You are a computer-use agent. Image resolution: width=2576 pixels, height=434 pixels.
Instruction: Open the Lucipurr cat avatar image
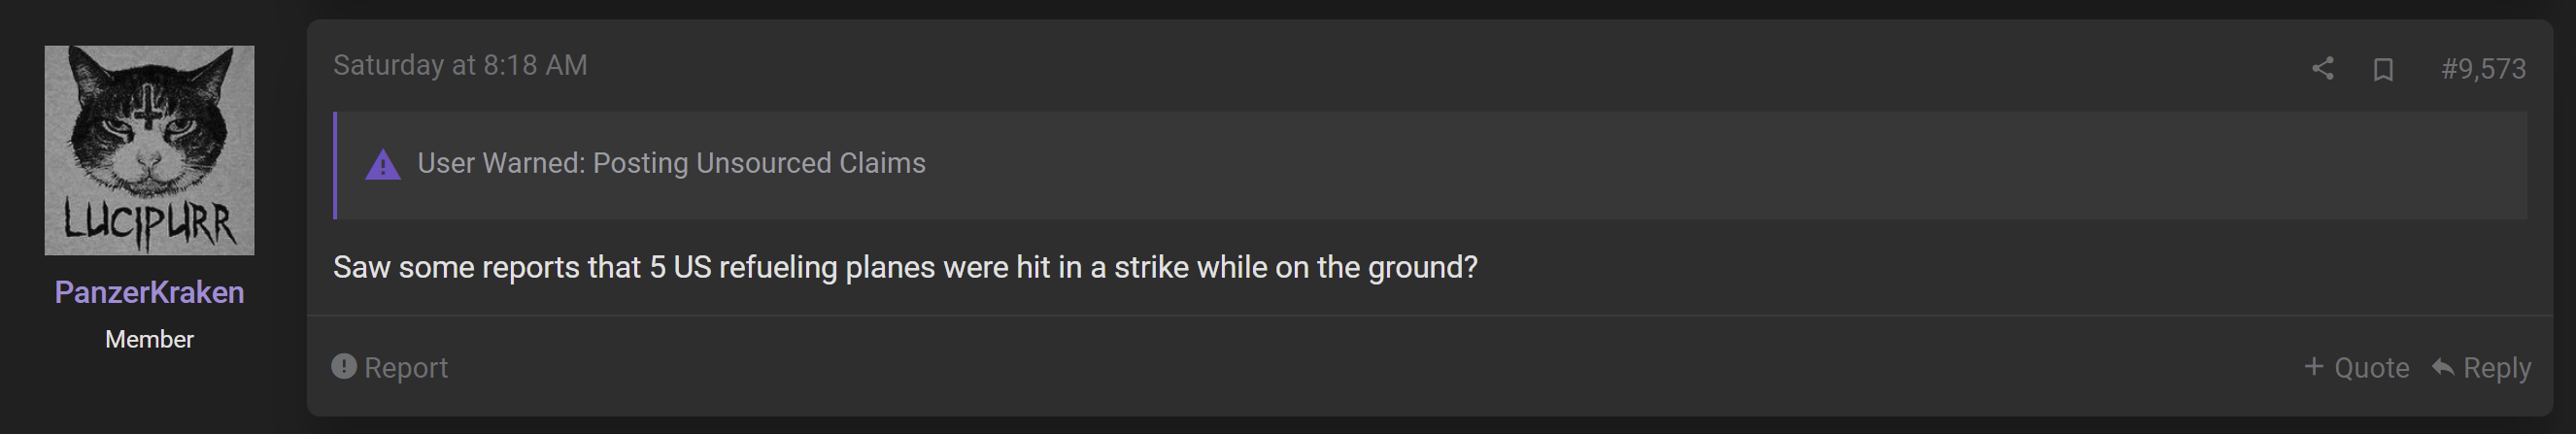(x=149, y=150)
